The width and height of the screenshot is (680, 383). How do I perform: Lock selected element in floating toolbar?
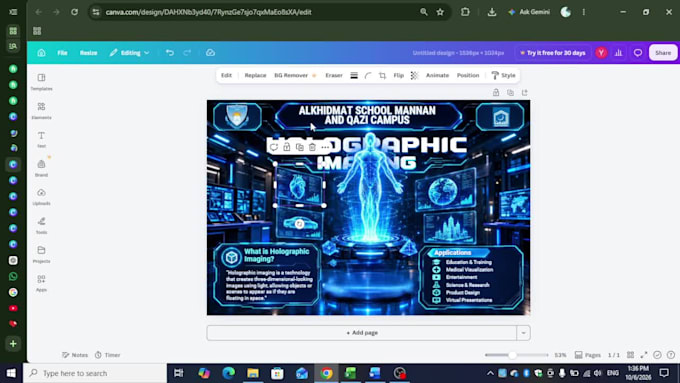(287, 147)
